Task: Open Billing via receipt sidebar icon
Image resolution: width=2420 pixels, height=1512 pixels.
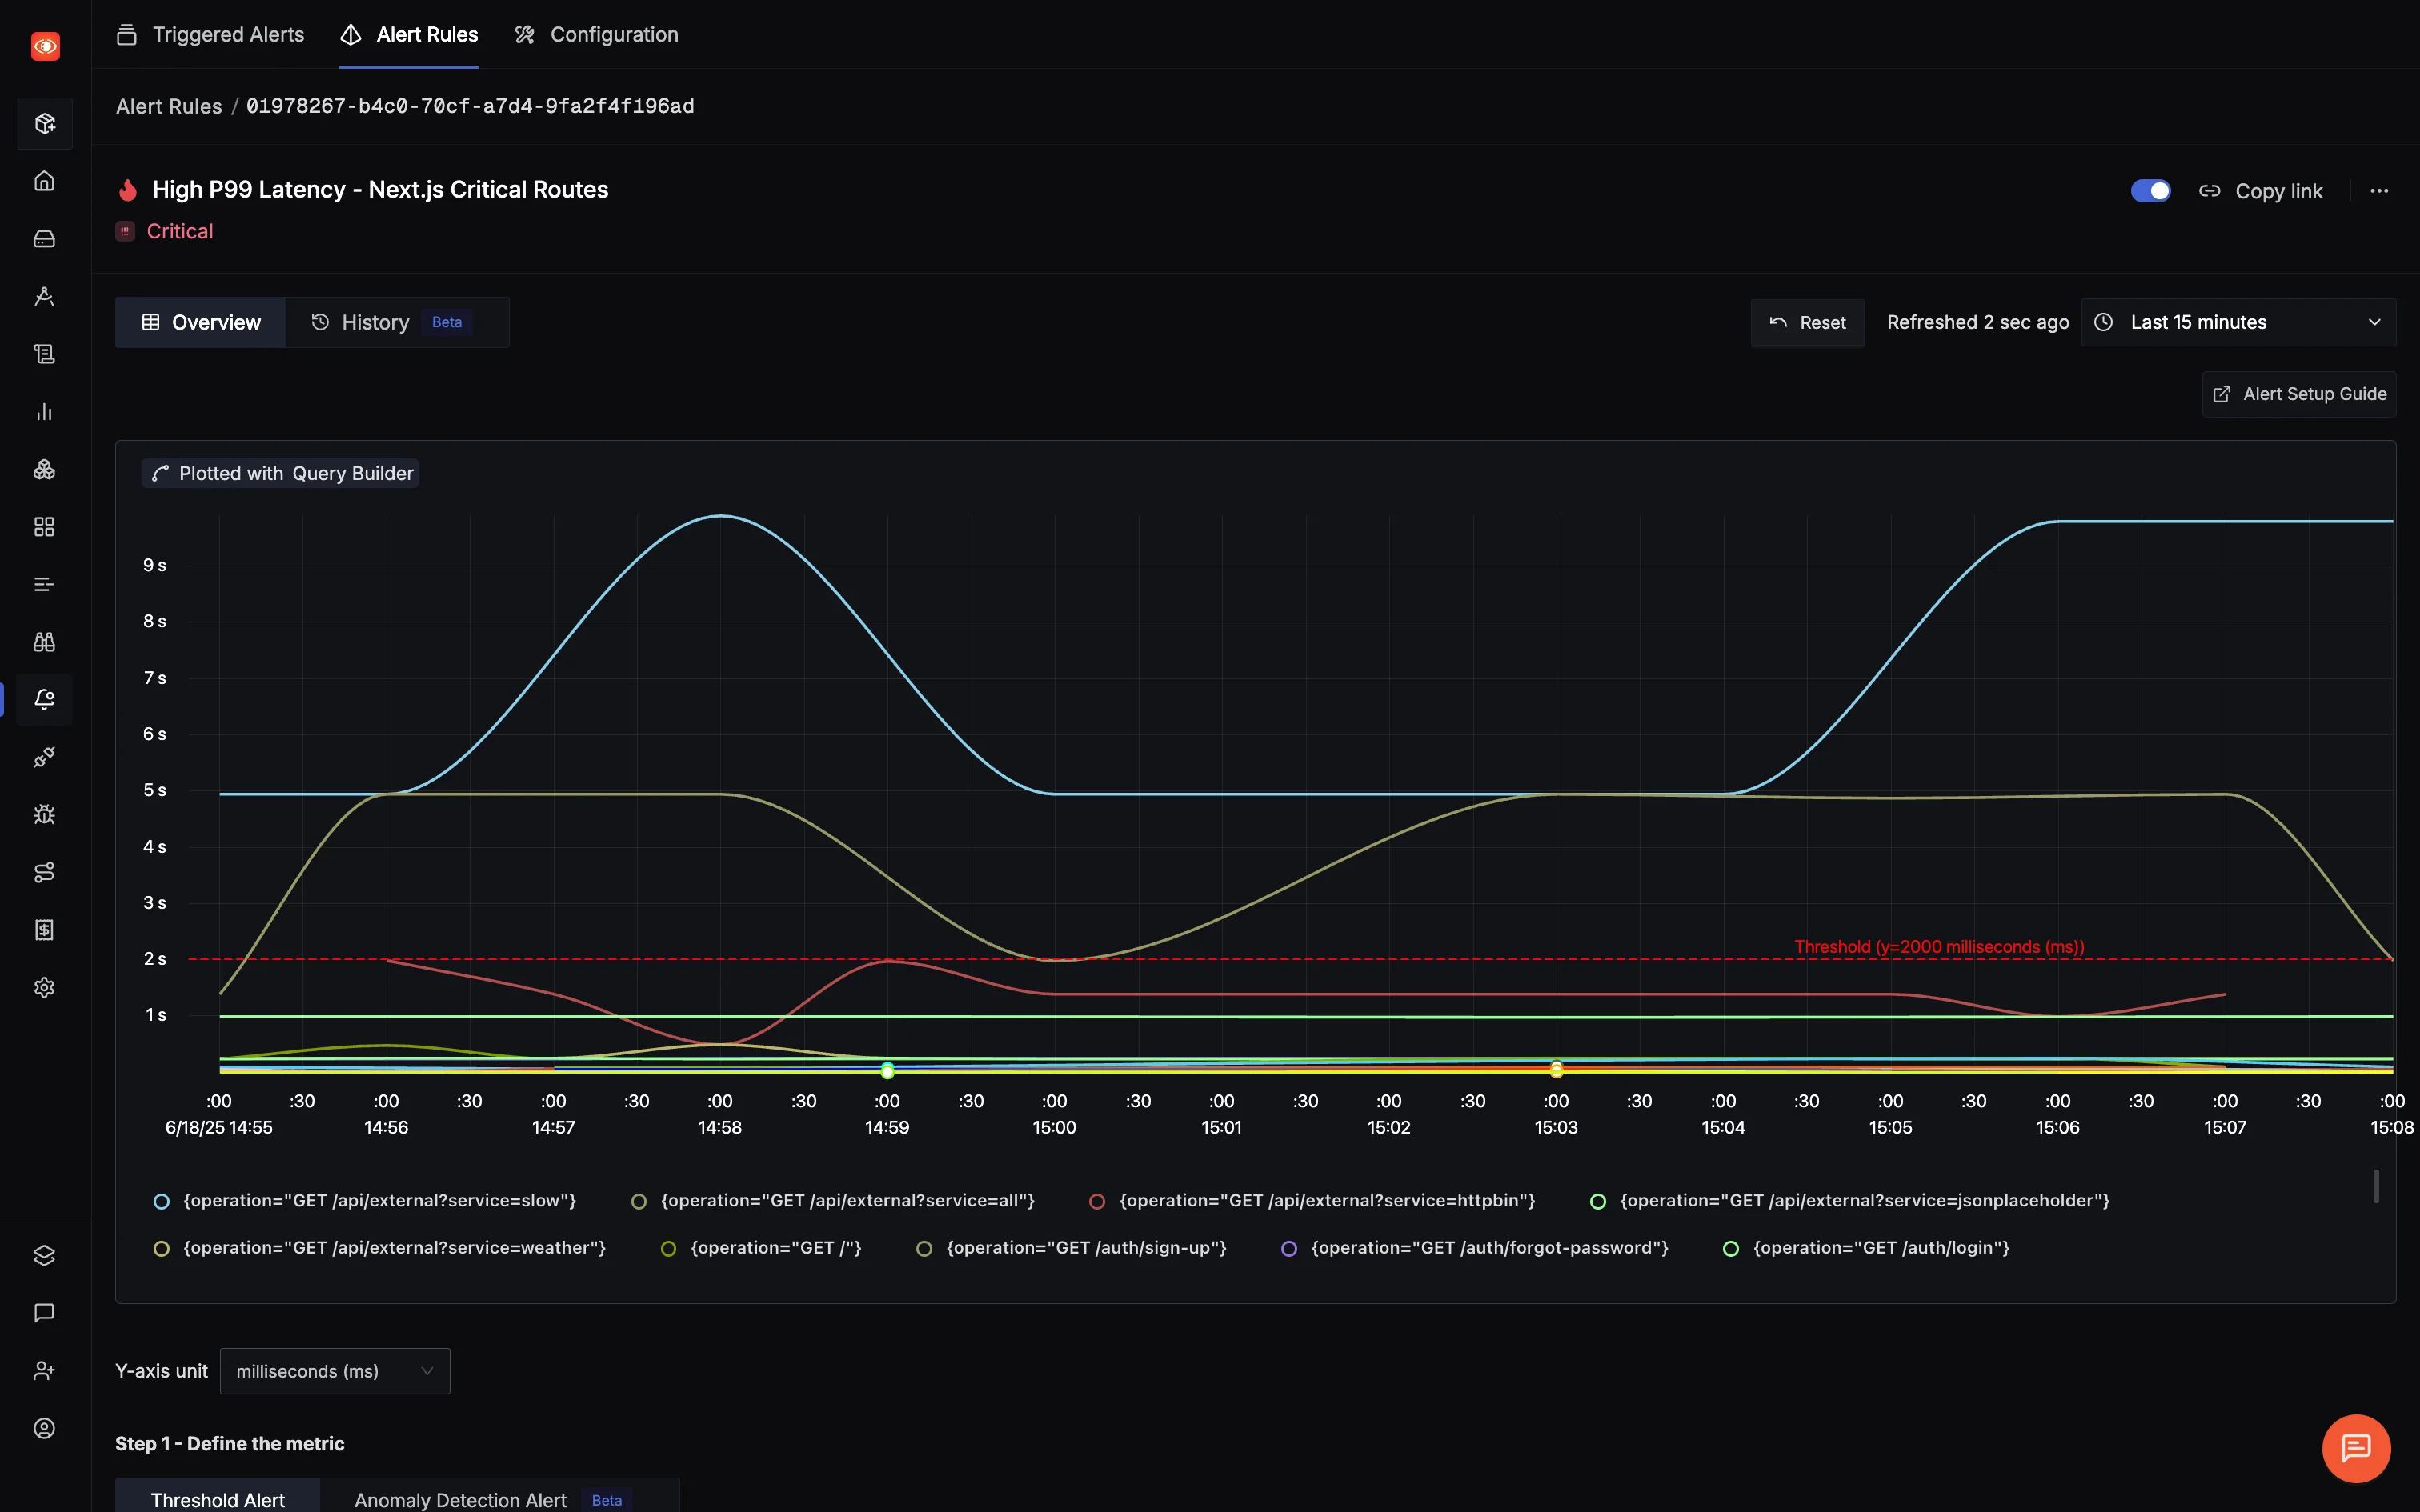Action: click(x=44, y=930)
